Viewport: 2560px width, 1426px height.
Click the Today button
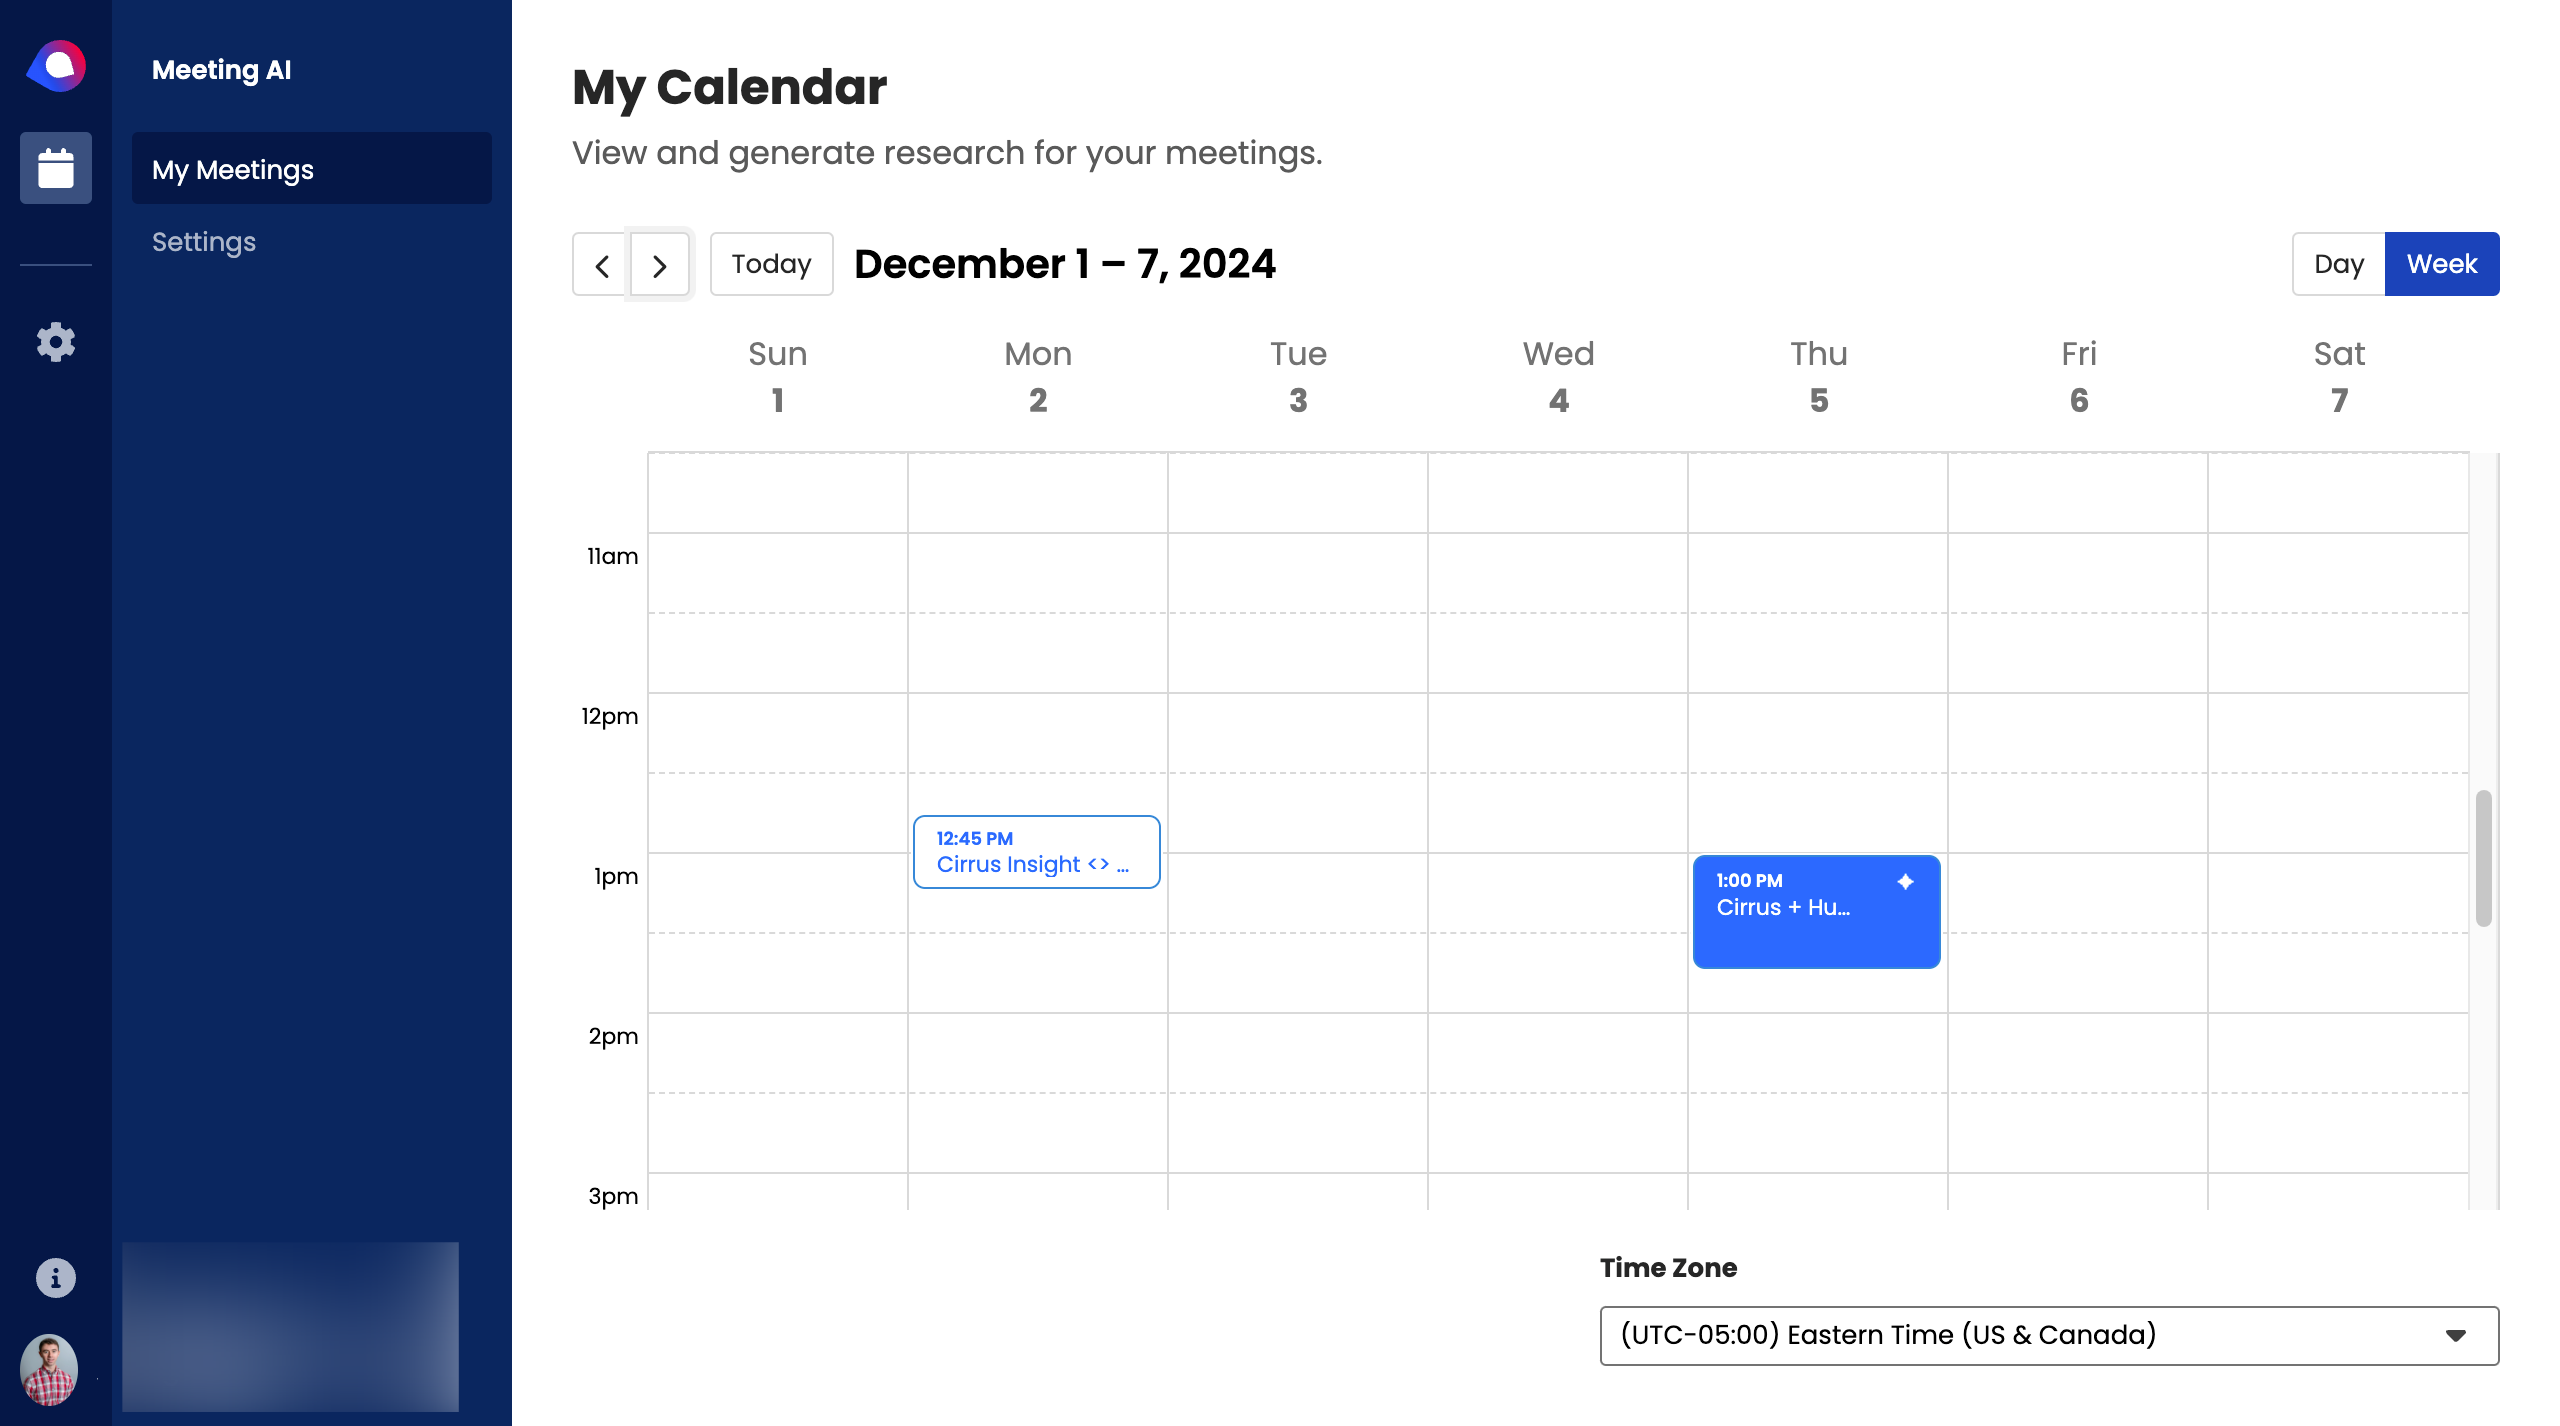771,264
